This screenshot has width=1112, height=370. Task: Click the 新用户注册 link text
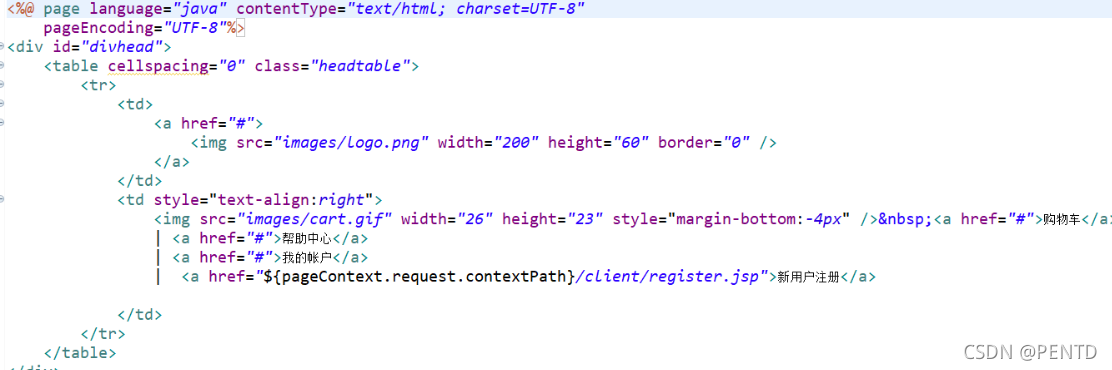pyautogui.click(x=808, y=277)
